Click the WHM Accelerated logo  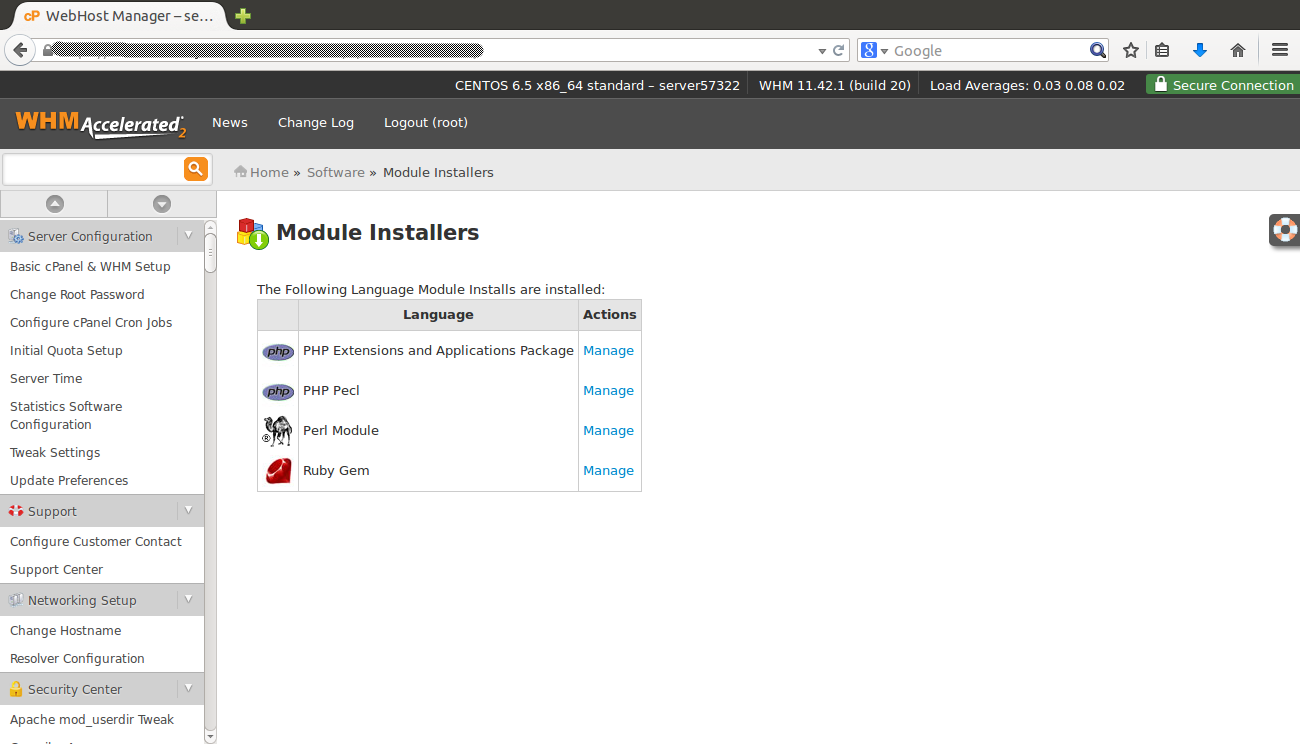(x=100, y=123)
